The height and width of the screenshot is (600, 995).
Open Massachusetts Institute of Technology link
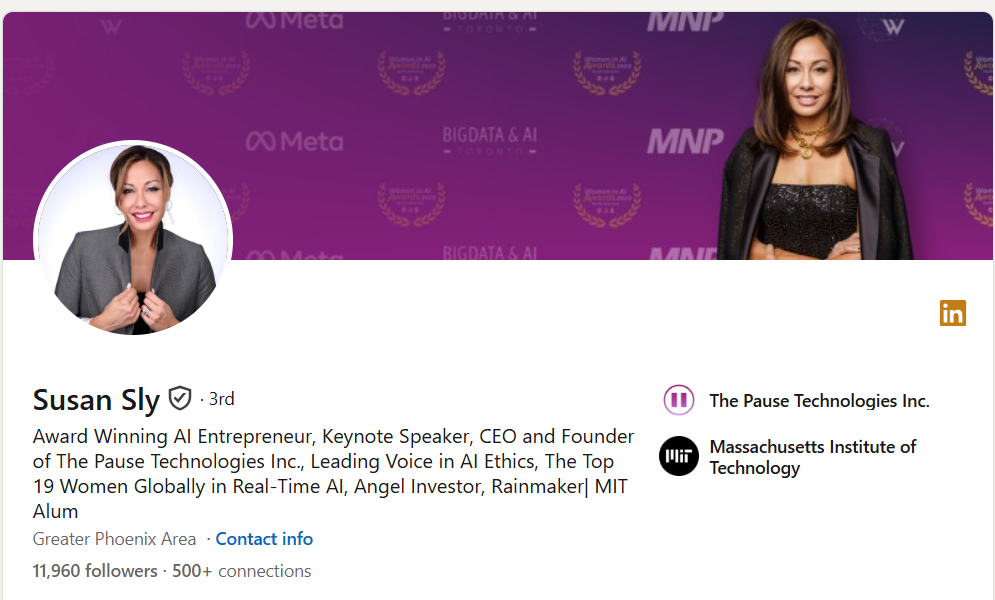(x=812, y=457)
